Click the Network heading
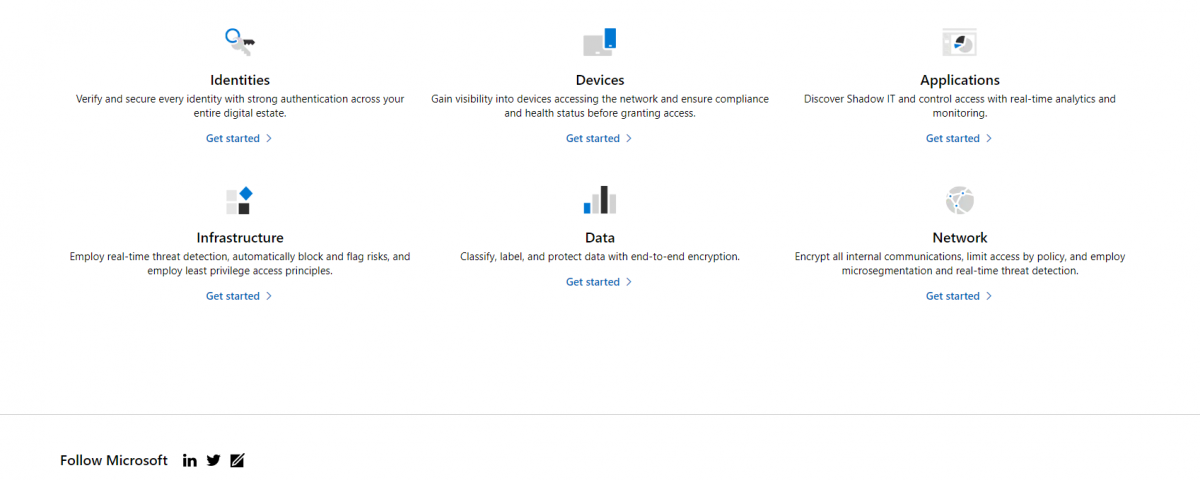This screenshot has height=480, width=1200. pos(960,238)
